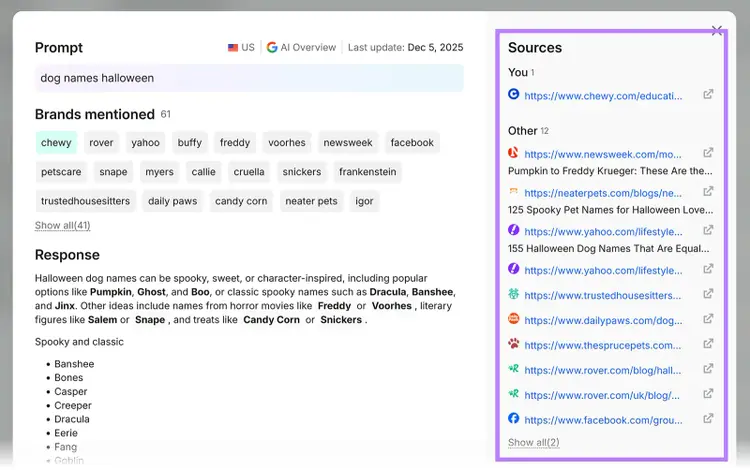Expand brands with Show all(41)

click(x=62, y=225)
